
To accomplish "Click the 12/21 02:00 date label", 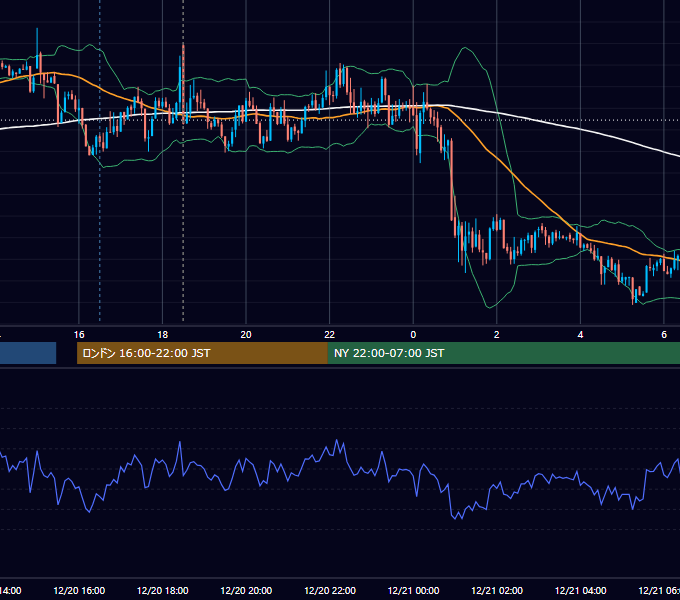I will pos(497,590).
